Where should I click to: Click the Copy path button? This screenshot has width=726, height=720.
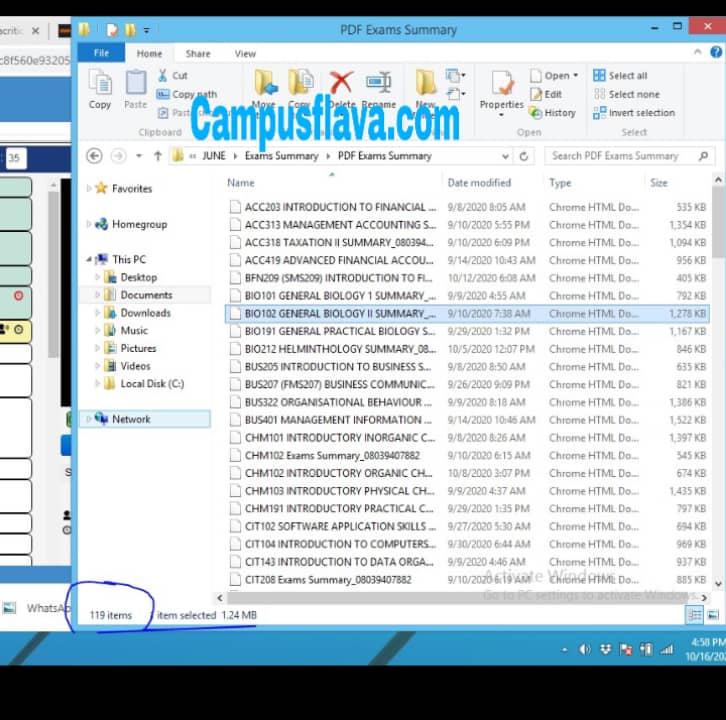pos(187,94)
